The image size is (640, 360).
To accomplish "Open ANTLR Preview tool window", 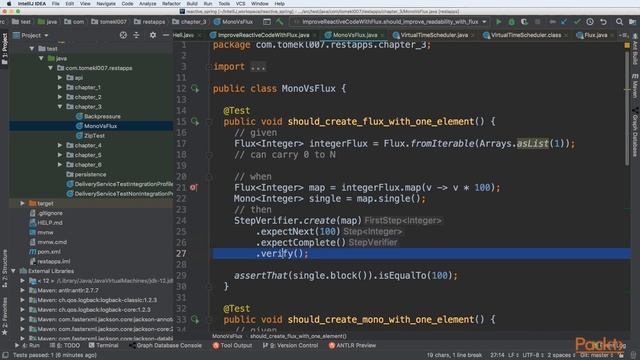I will 352,346.
